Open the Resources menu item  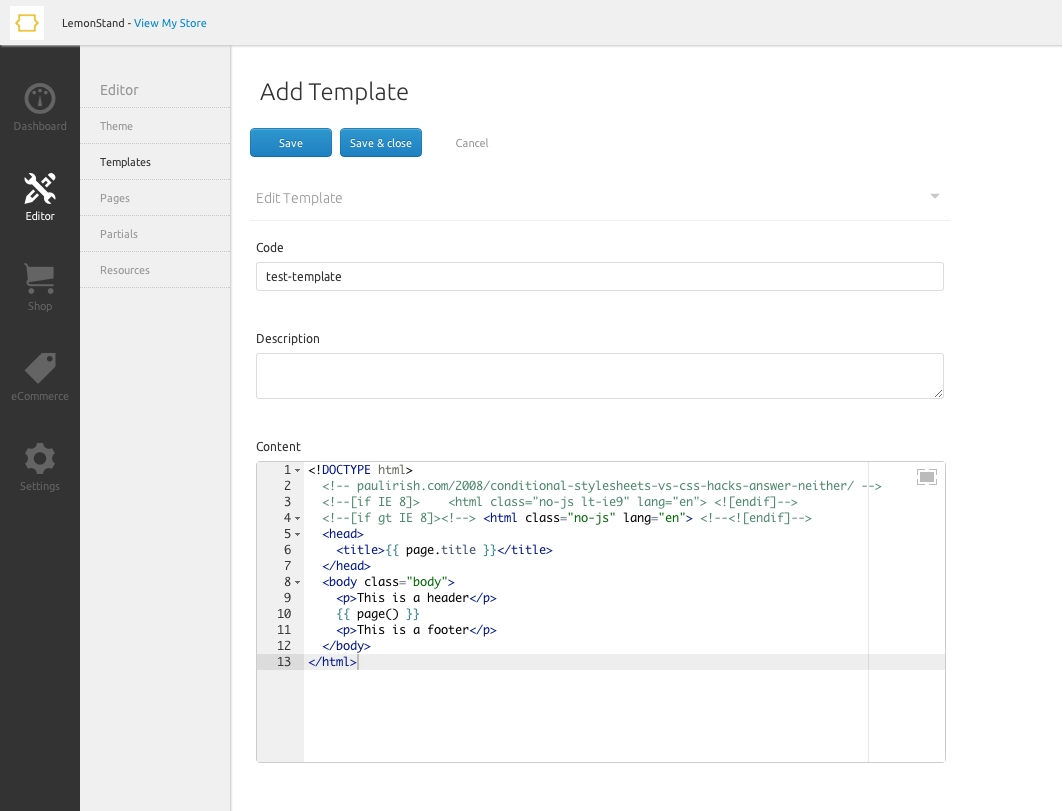(x=155, y=270)
